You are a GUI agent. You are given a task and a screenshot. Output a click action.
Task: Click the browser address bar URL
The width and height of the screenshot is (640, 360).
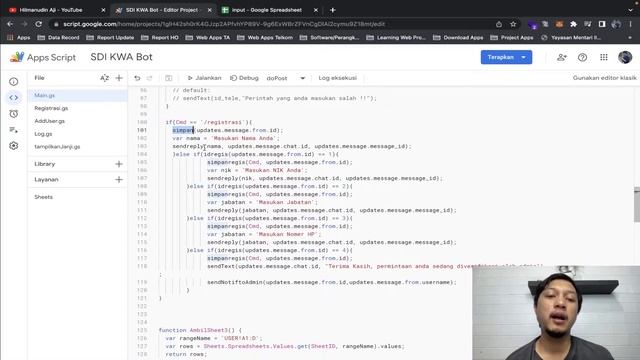coord(224,24)
